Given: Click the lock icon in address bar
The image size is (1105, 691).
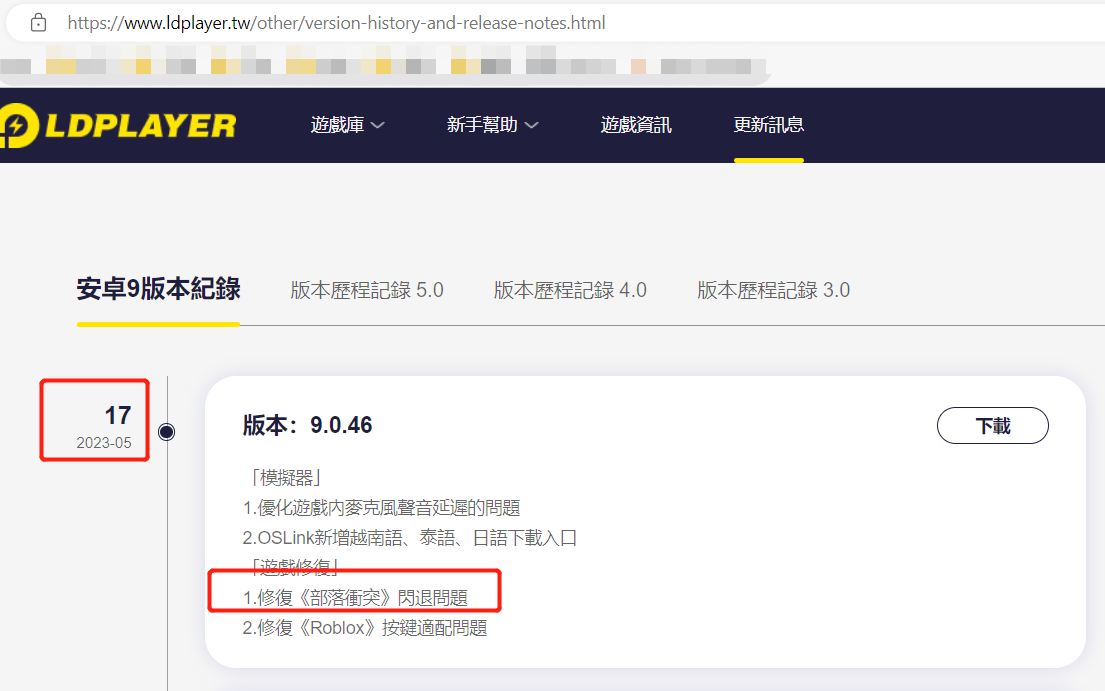Looking at the screenshot, I should tap(38, 22).
